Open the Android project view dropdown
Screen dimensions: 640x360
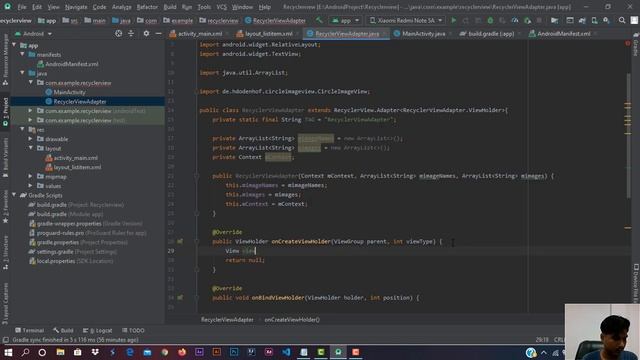[x=33, y=34]
